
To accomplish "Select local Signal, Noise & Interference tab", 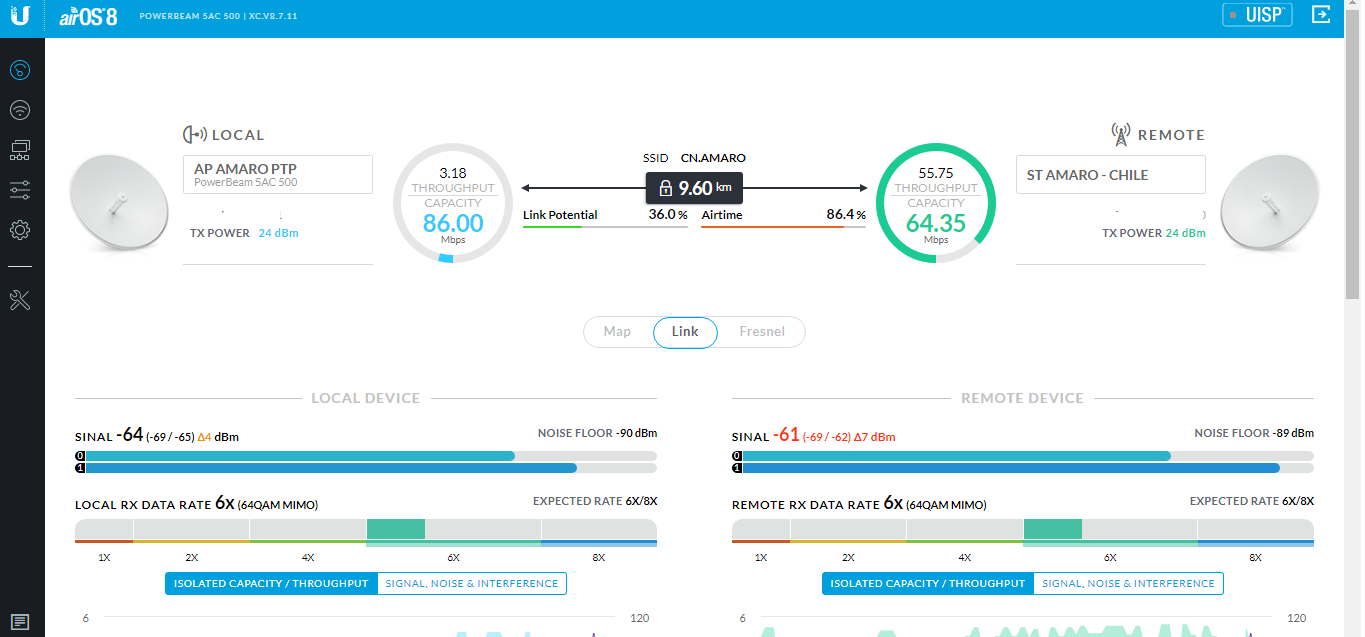I will (x=472, y=583).
